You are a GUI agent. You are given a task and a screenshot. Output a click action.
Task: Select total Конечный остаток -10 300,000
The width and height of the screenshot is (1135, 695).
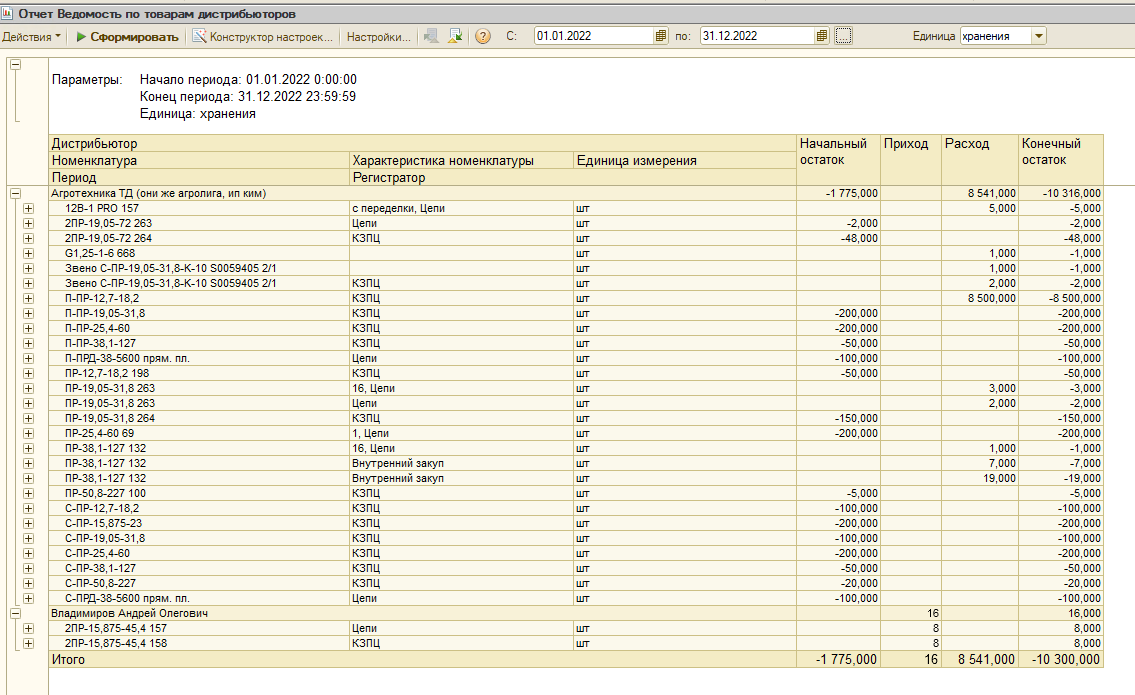pyautogui.click(x=1061, y=660)
